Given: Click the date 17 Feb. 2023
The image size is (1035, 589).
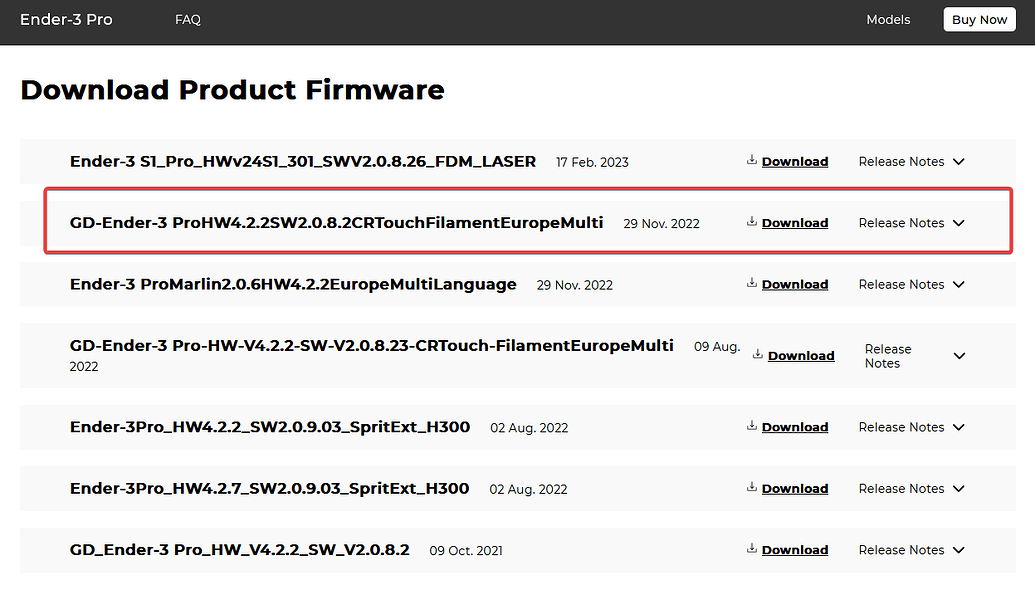Looking at the screenshot, I should tap(592, 162).
